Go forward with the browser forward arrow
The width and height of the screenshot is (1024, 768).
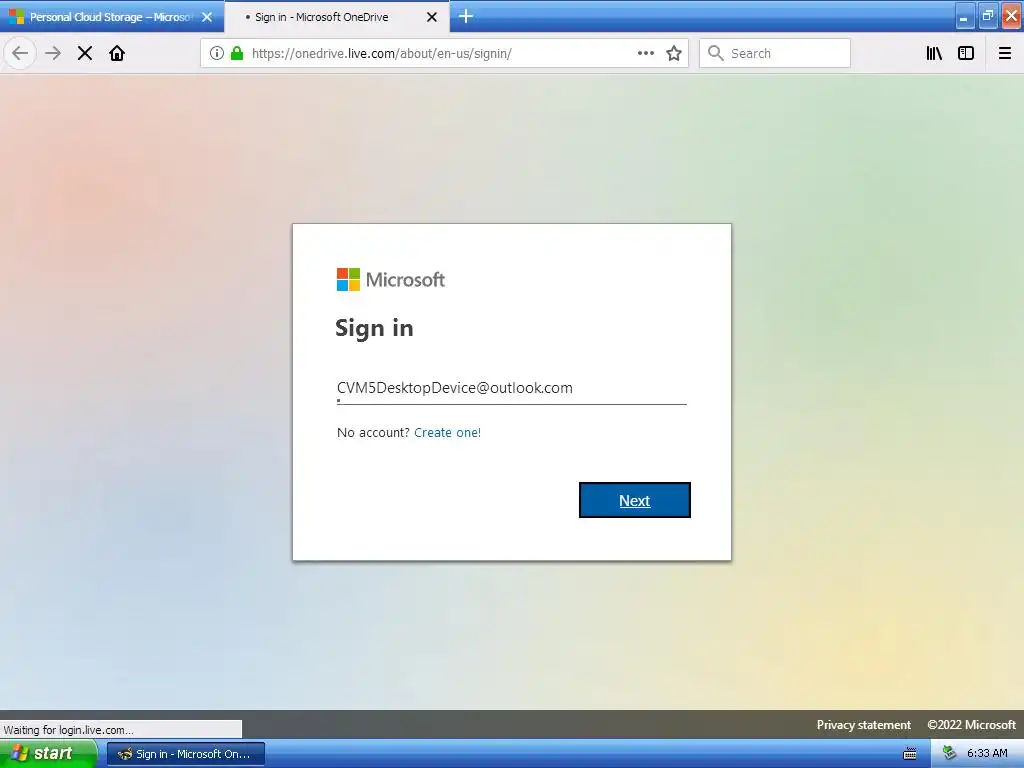pos(53,53)
